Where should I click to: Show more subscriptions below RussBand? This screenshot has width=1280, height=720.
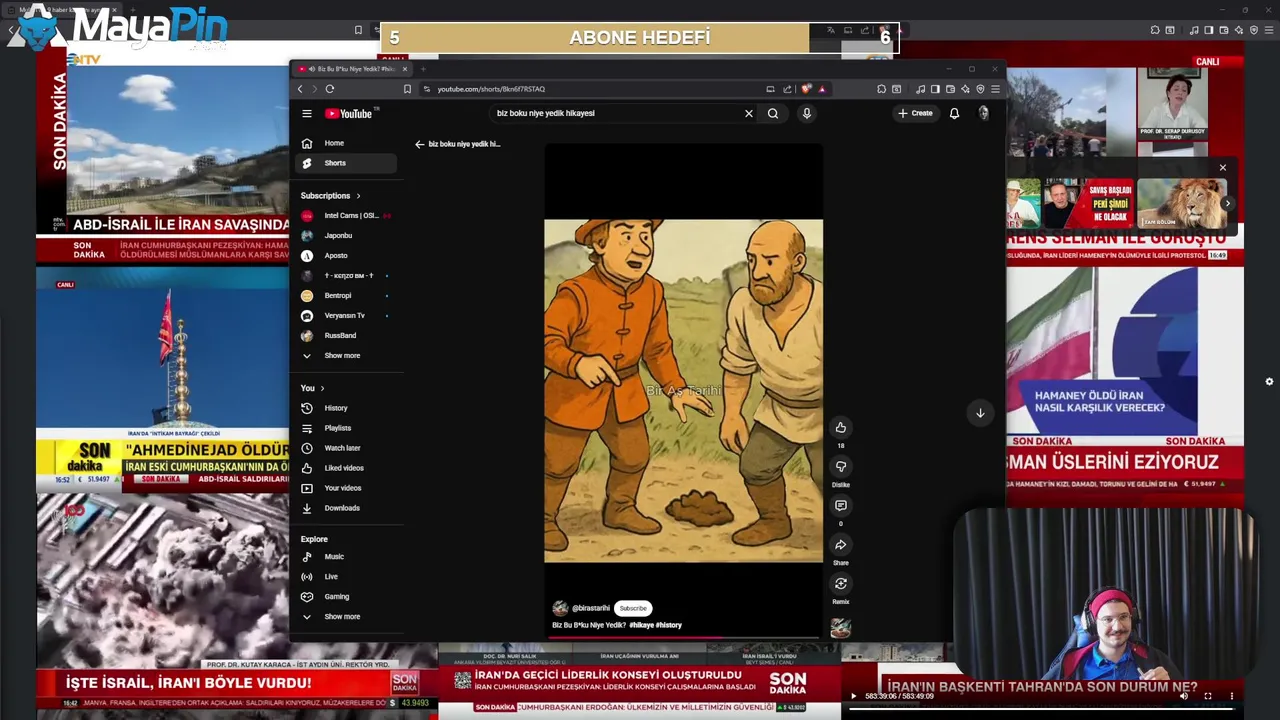pos(346,356)
